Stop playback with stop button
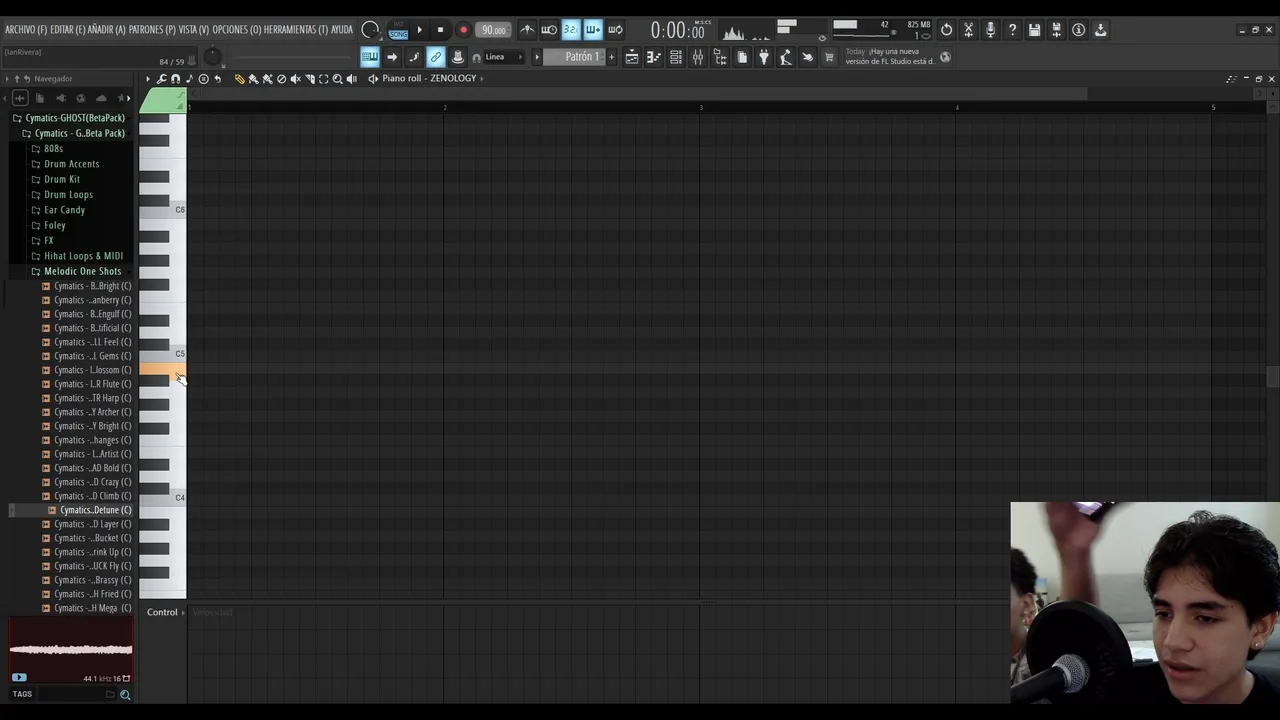This screenshot has width=1280, height=720. 440,30
